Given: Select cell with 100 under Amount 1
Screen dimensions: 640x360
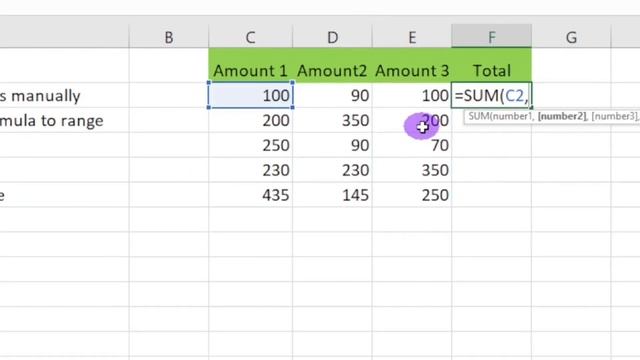Looking at the screenshot, I should coord(250,96).
